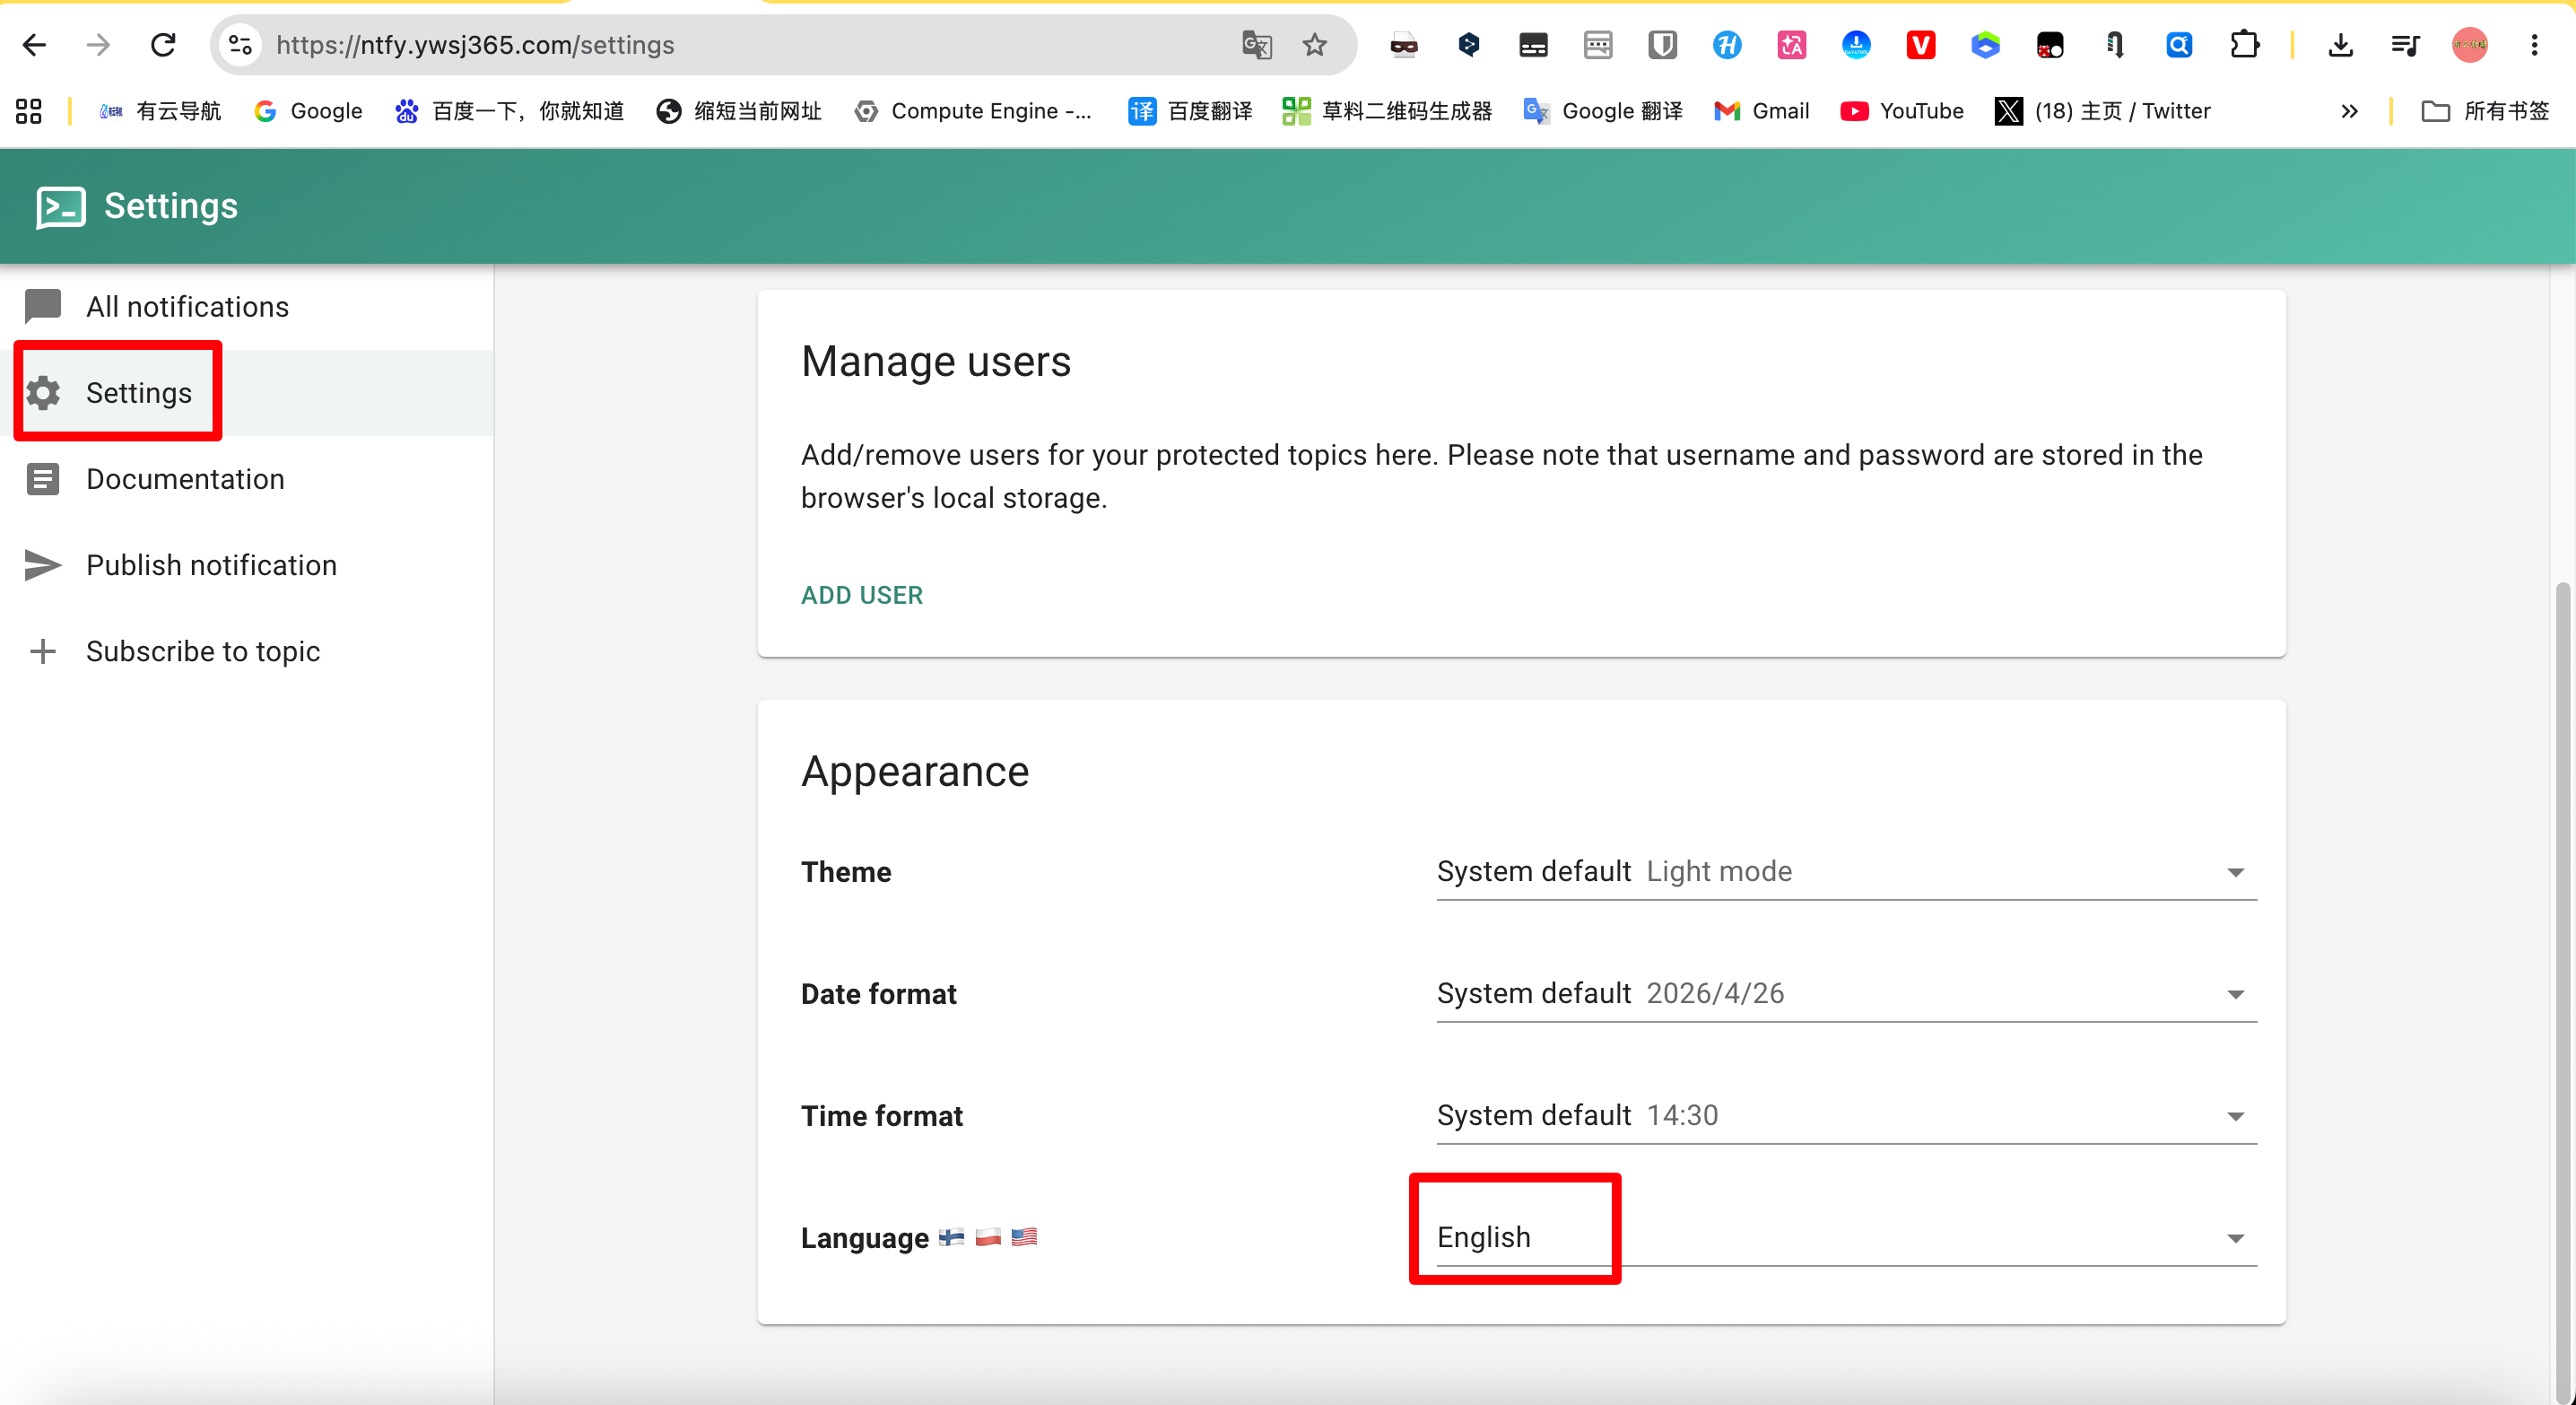Image resolution: width=2576 pixels, height=1405 pixels.
Task: Show more bookmarks with the chevron
Action: (2350, 111)
